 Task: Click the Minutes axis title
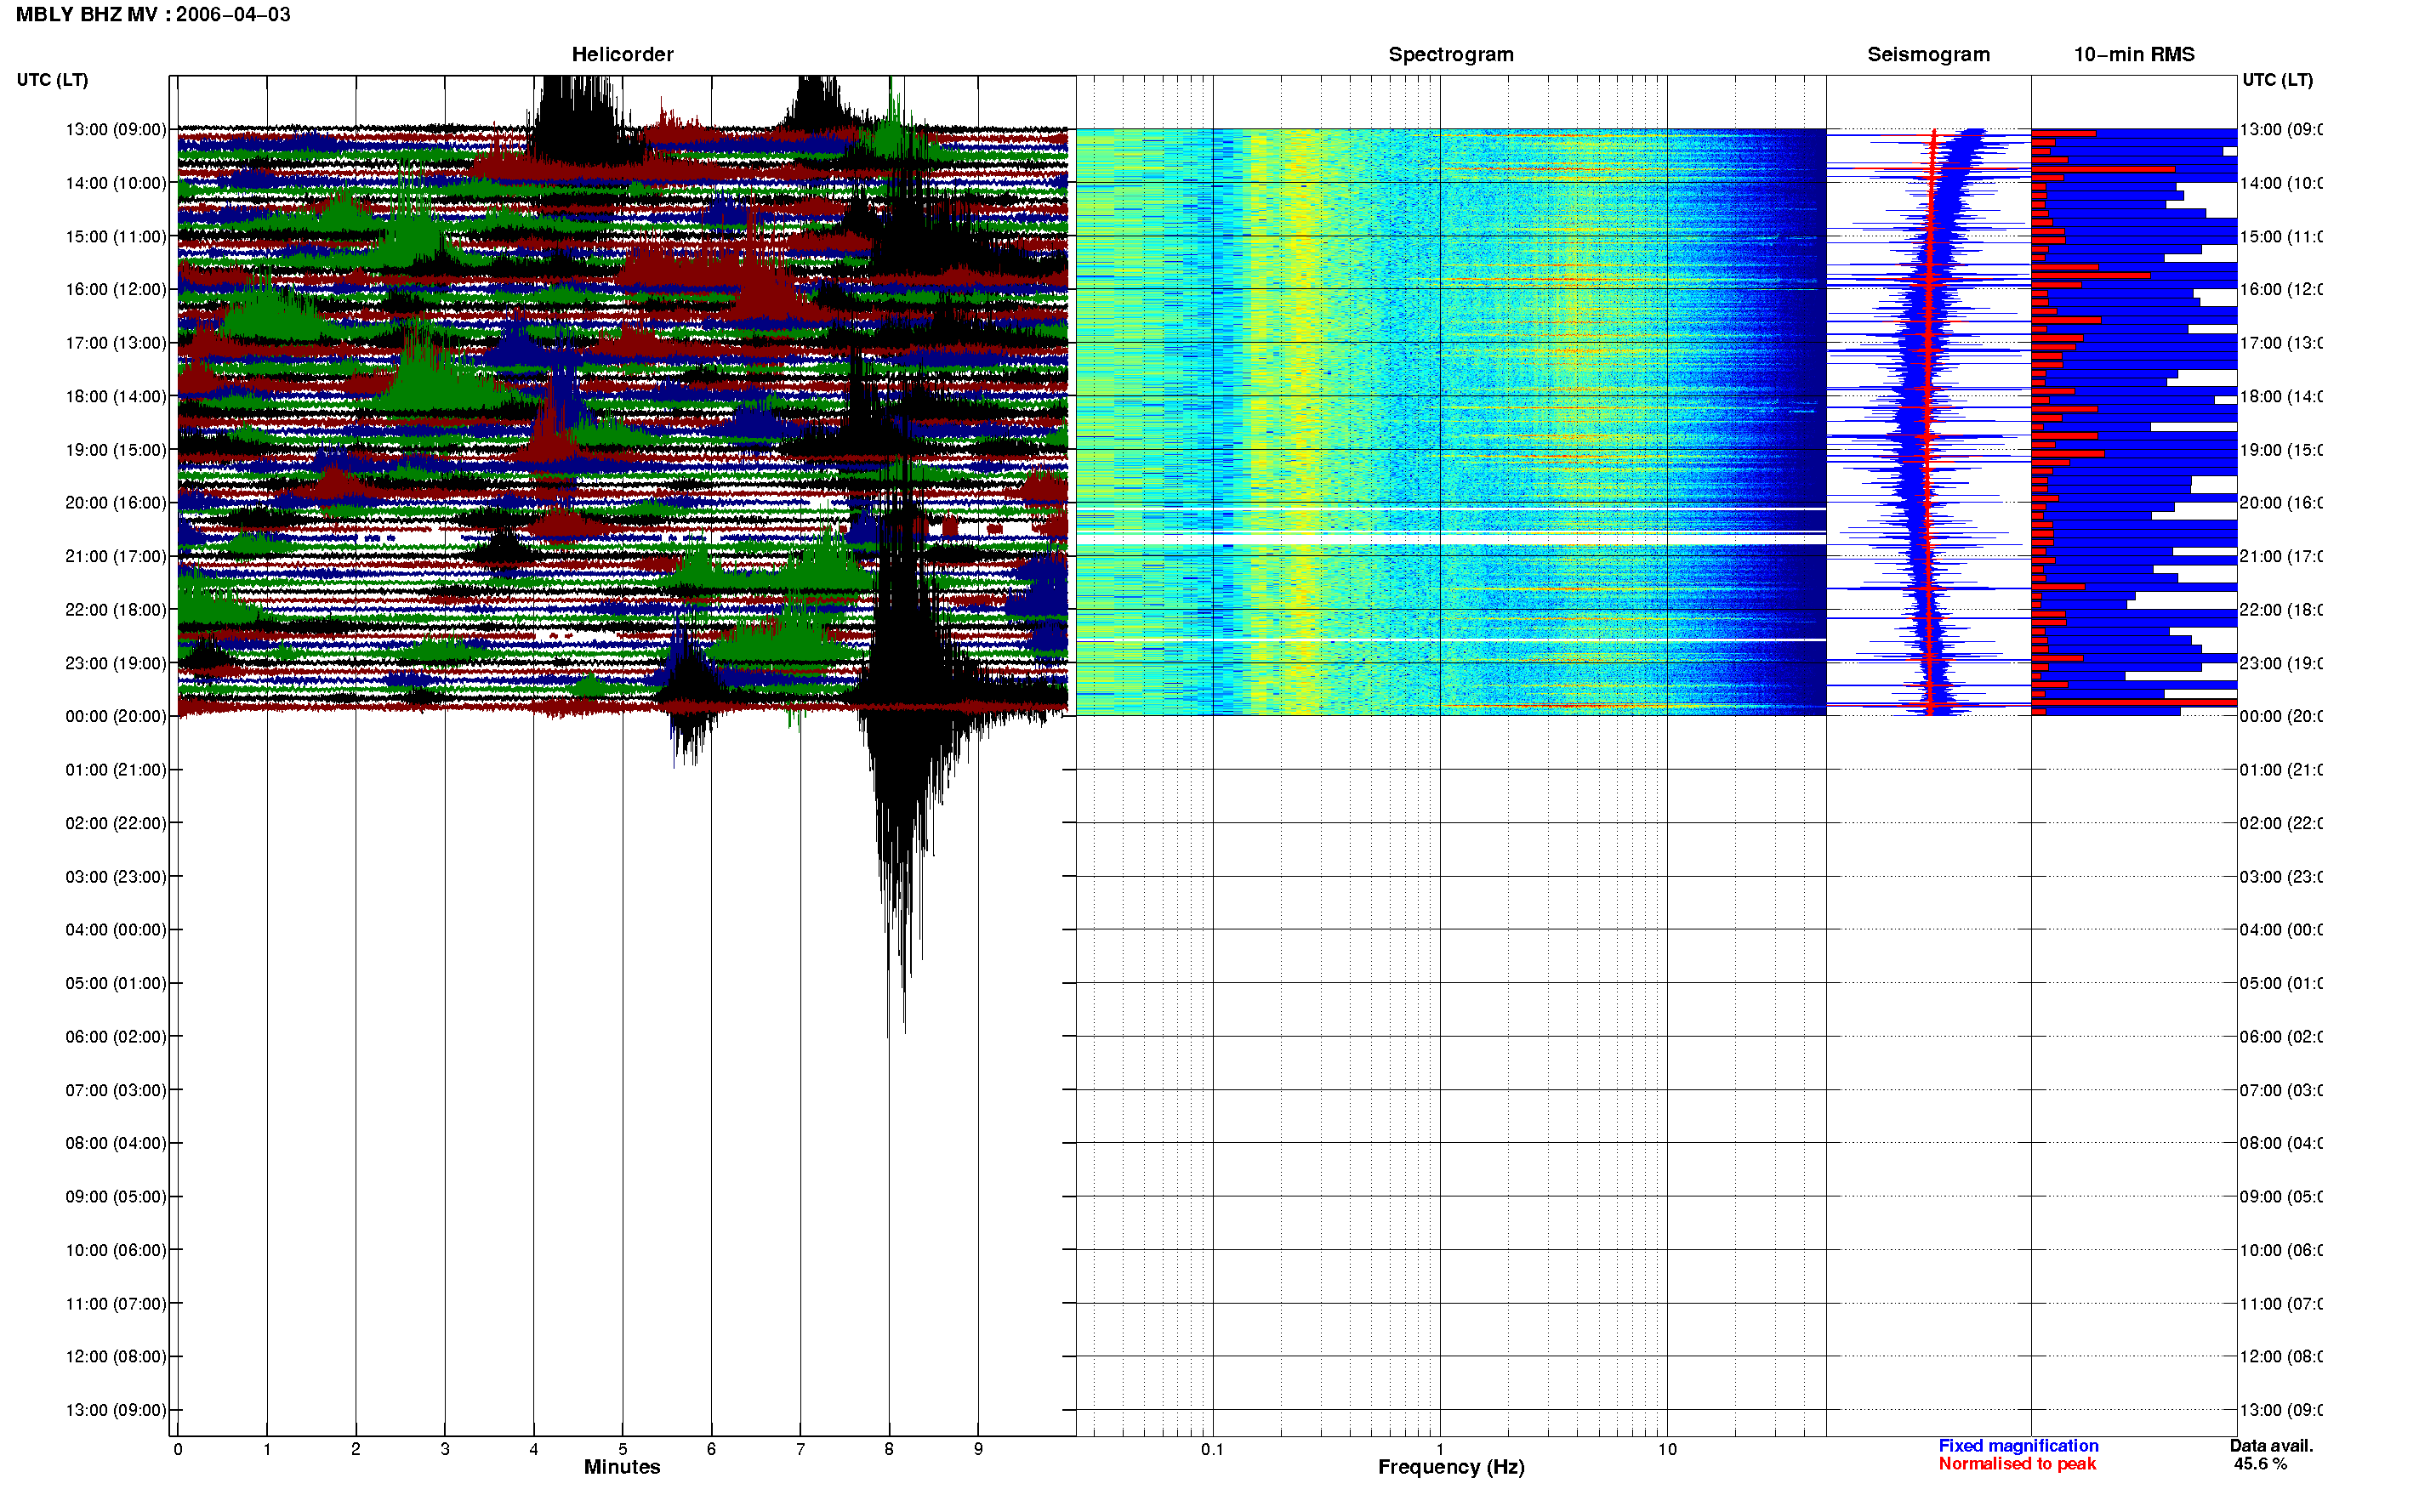tap(622, 1467)
